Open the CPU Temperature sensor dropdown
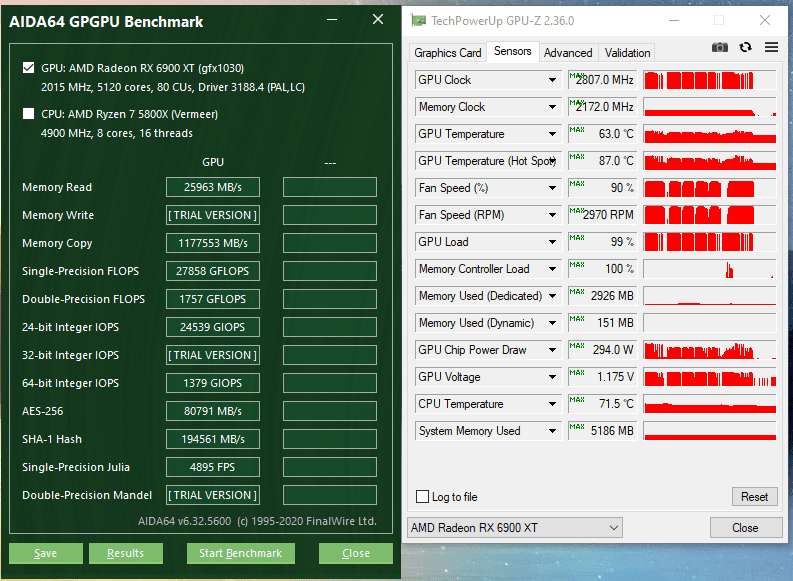The height and width of the screenshot is (581, 793). [552, 404]
